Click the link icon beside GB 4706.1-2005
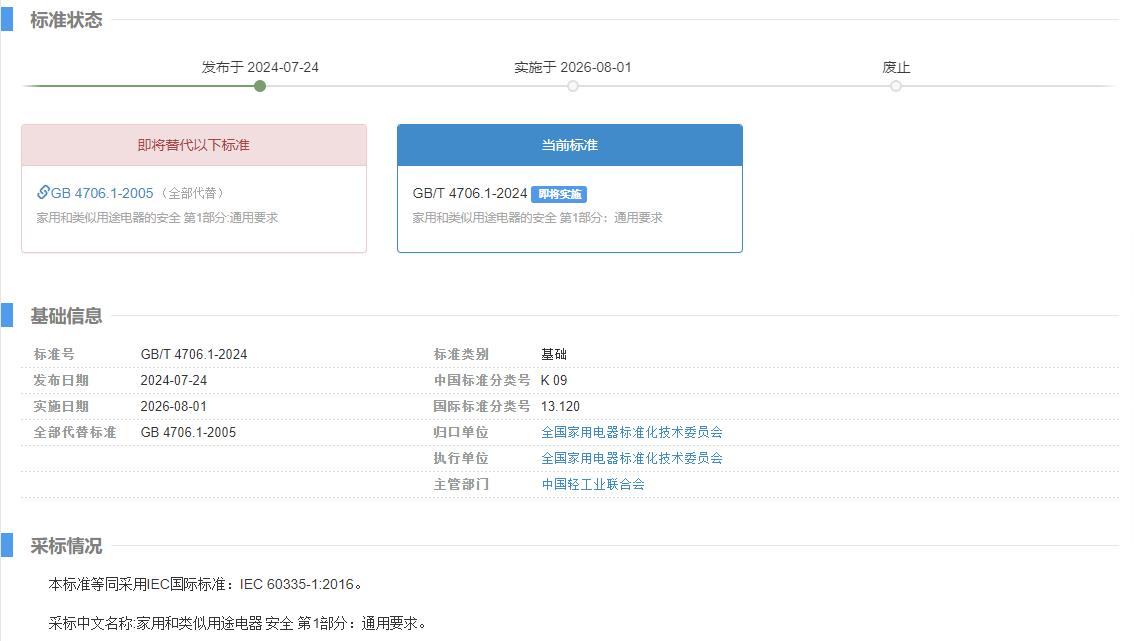The height and width of the screenshot is (641, 1134). tap(43, 192)
